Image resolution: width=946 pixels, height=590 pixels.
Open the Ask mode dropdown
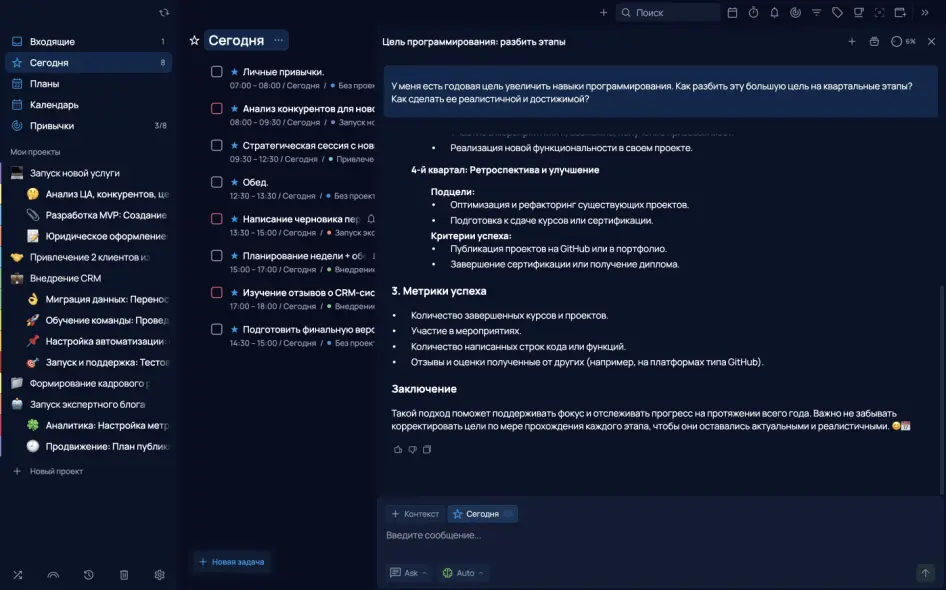[x=410, y=573]
